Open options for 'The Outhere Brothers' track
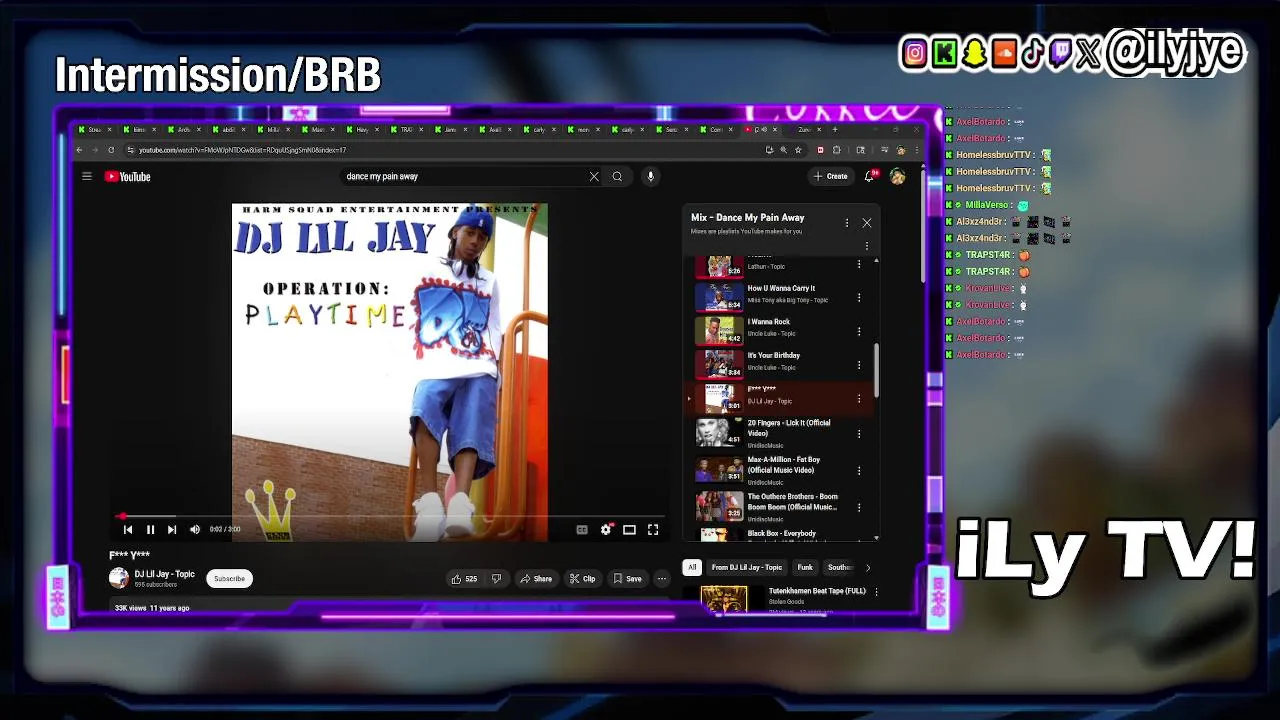Screen dimensions: 1280x720 pos(859,507)
